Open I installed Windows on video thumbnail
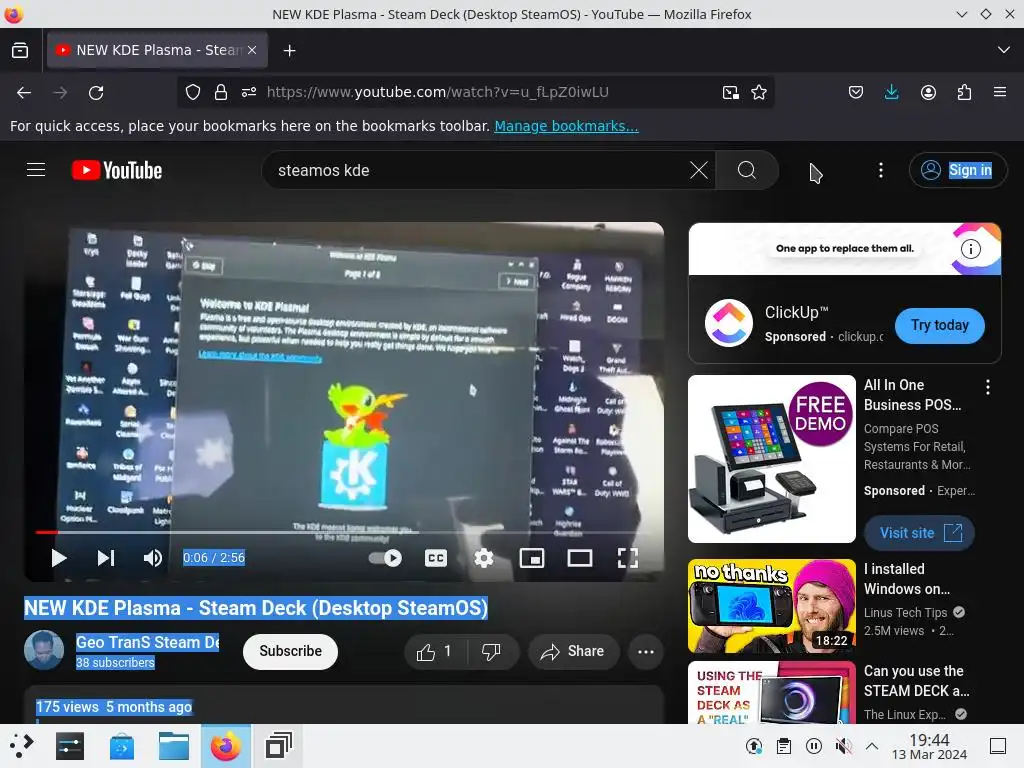This screenshot has width=1024, height=768. point(772,606)
